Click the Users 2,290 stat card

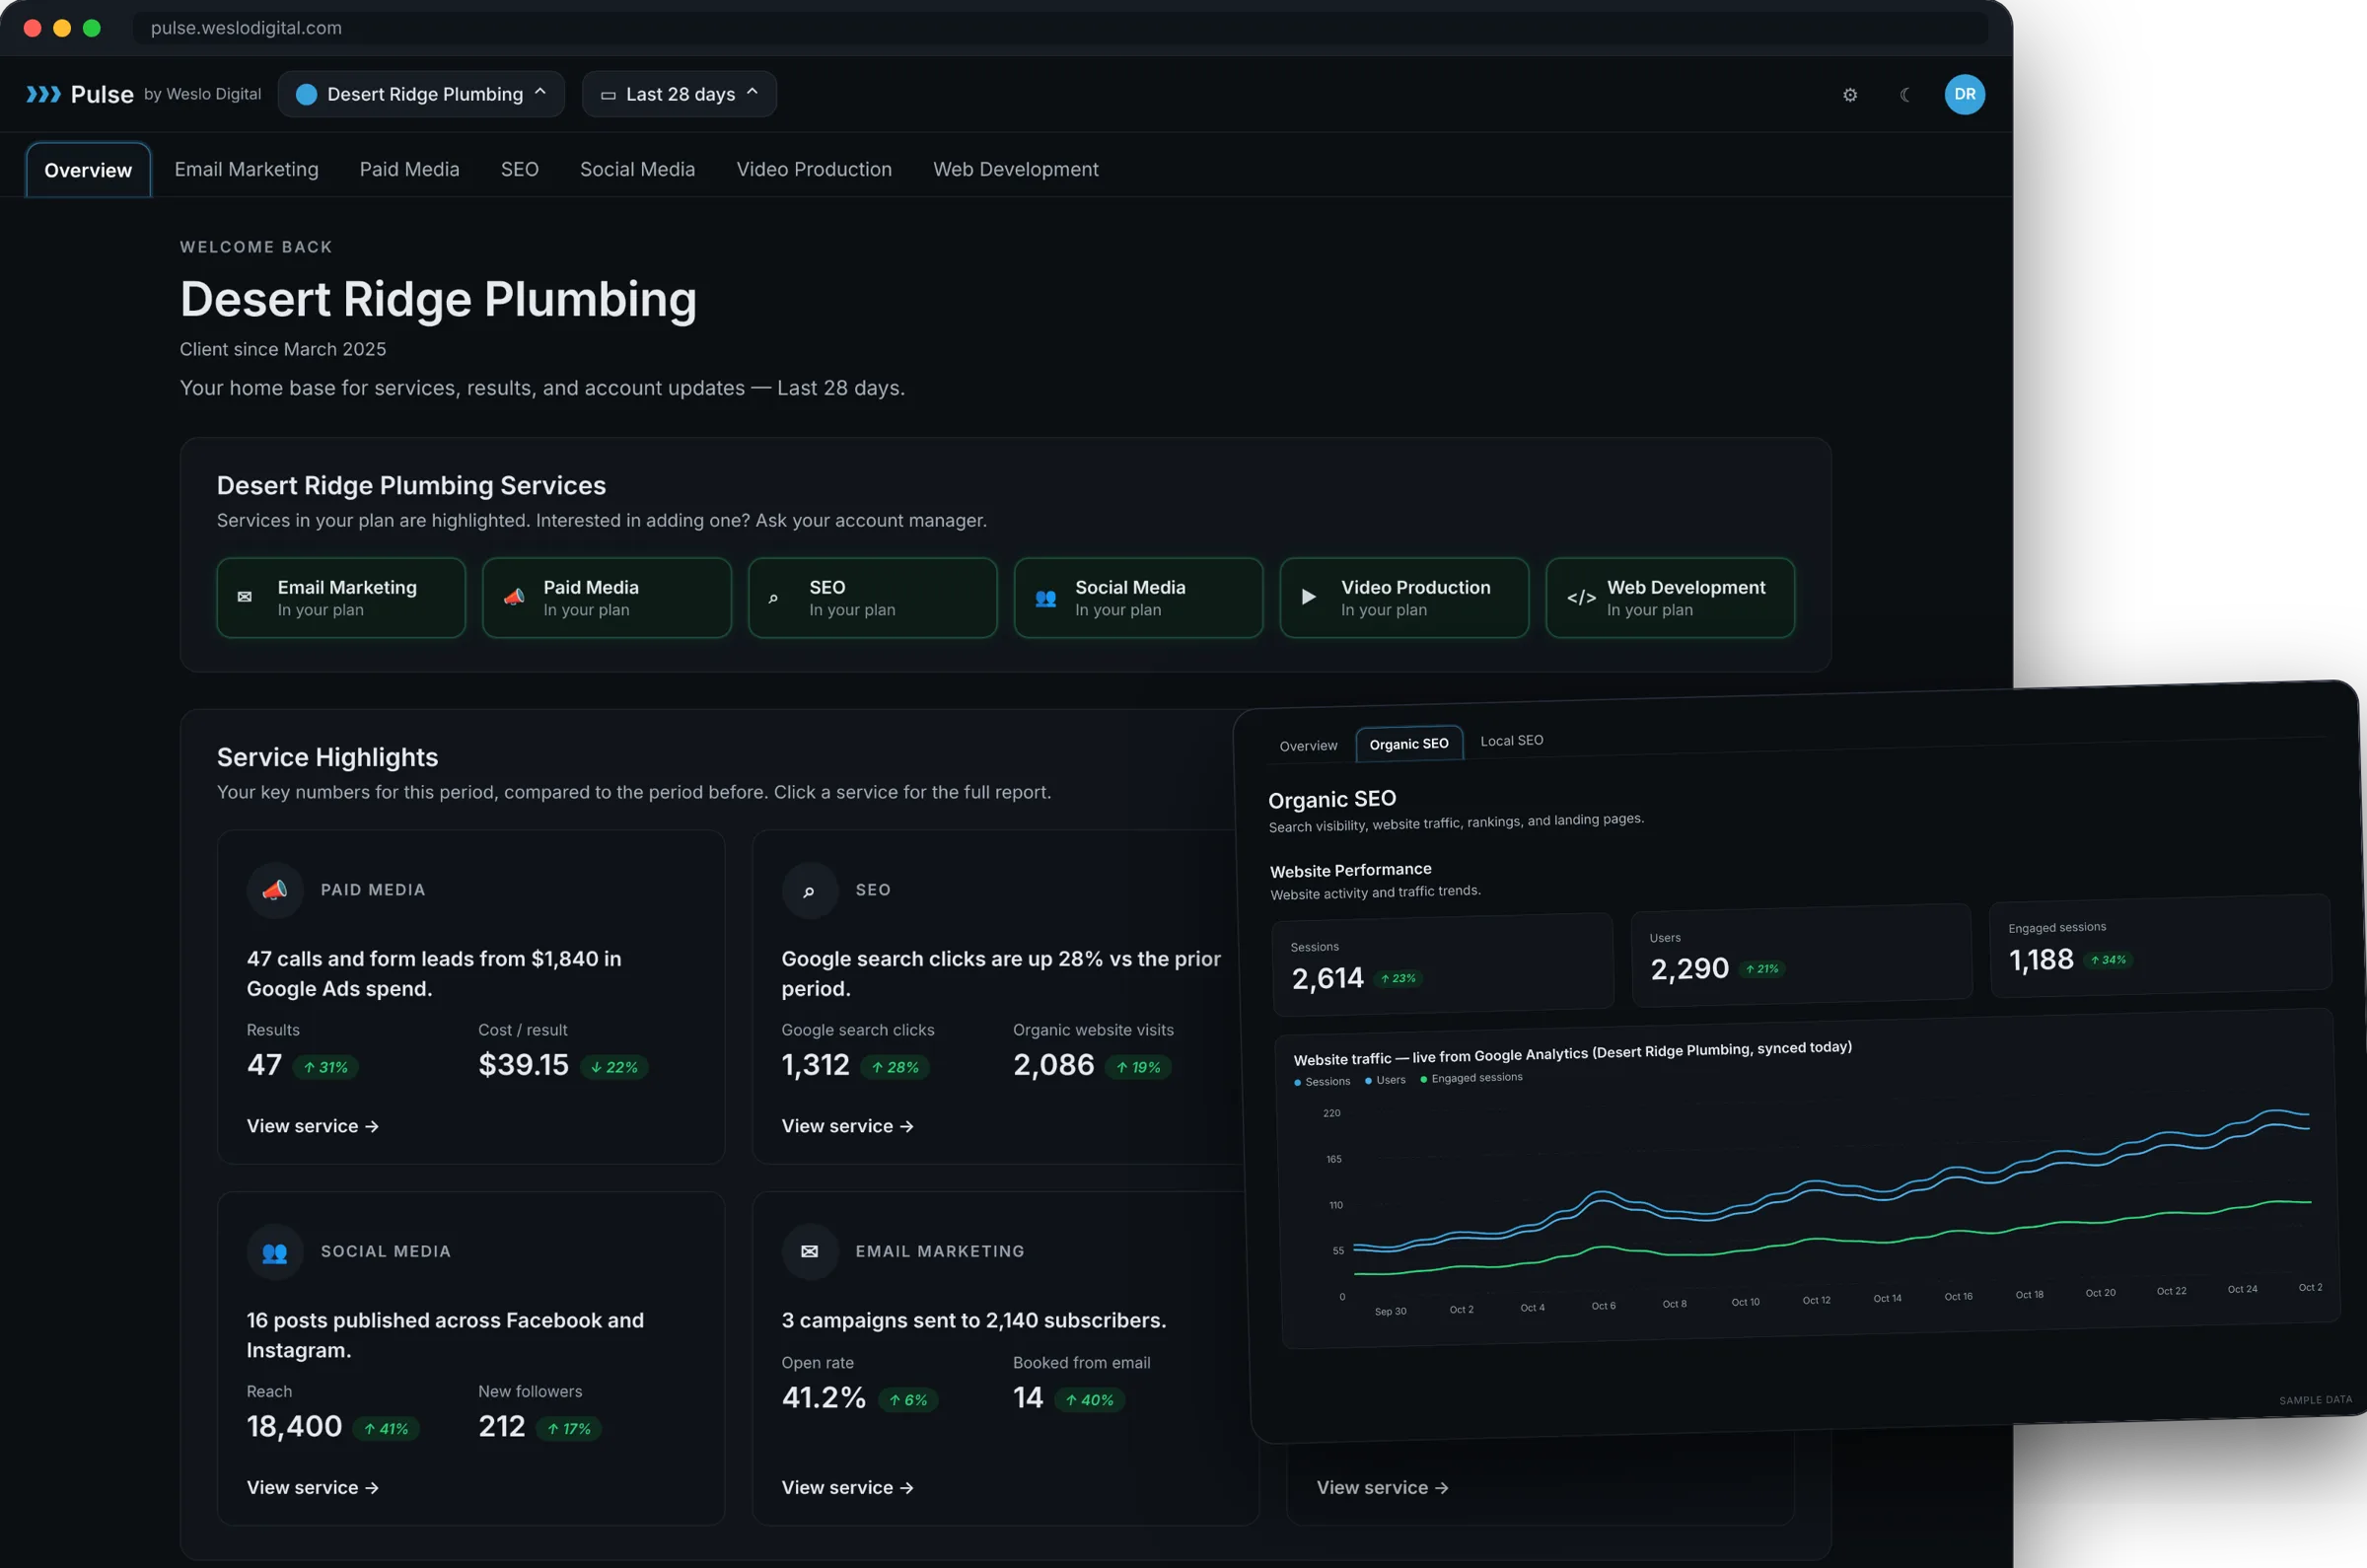pyautogui.click(x=1802, y=954)
